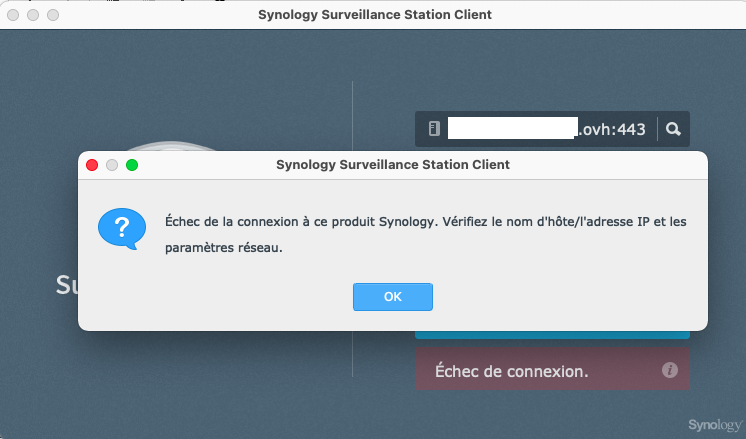Click the green zoom button on the dialog
Viewport: 746px width, 439px height.
(x=131, y=165)
